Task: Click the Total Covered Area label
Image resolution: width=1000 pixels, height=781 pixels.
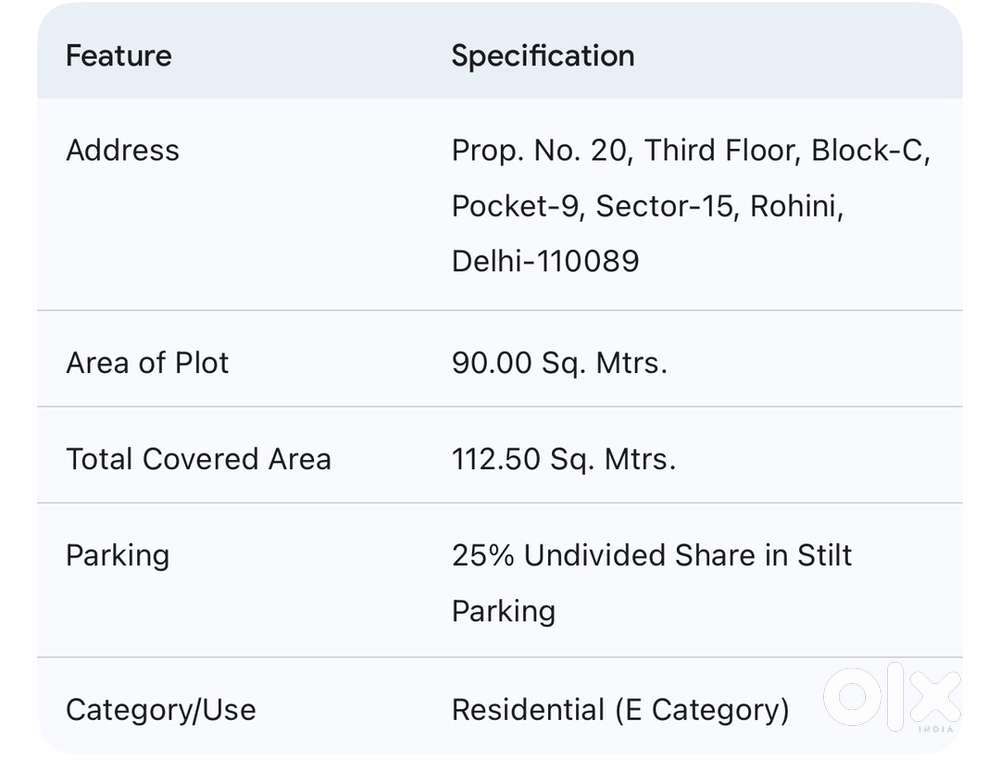Action: (x=198, y=459)
